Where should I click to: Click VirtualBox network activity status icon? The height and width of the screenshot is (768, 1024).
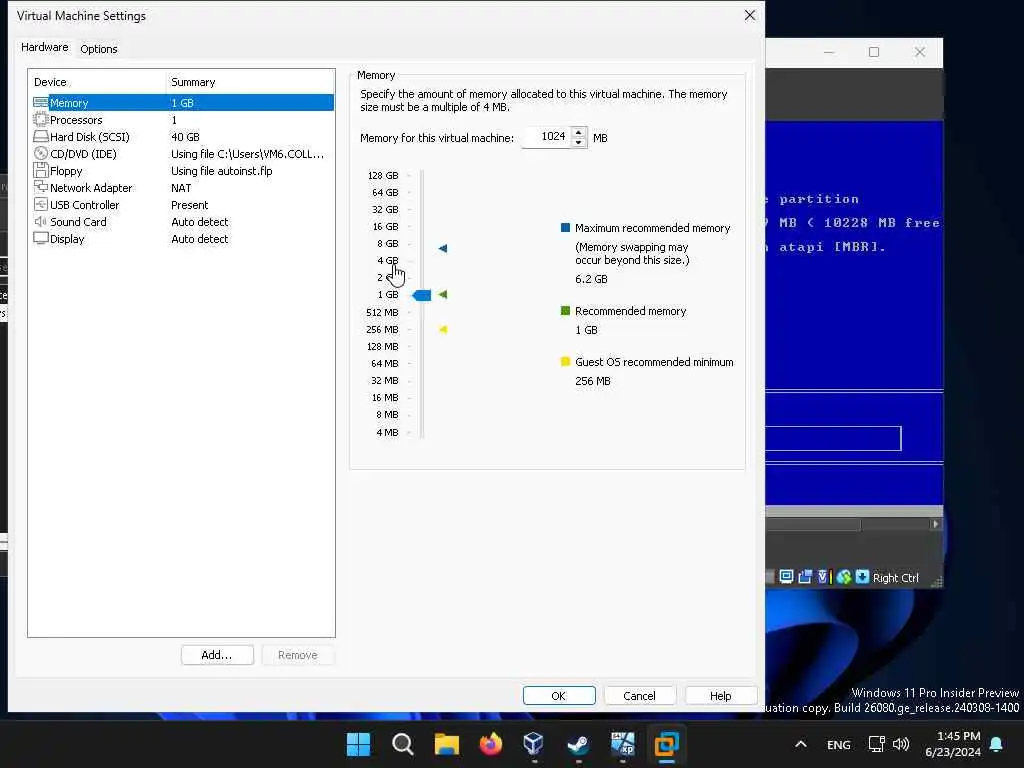[x=844, y=577]
